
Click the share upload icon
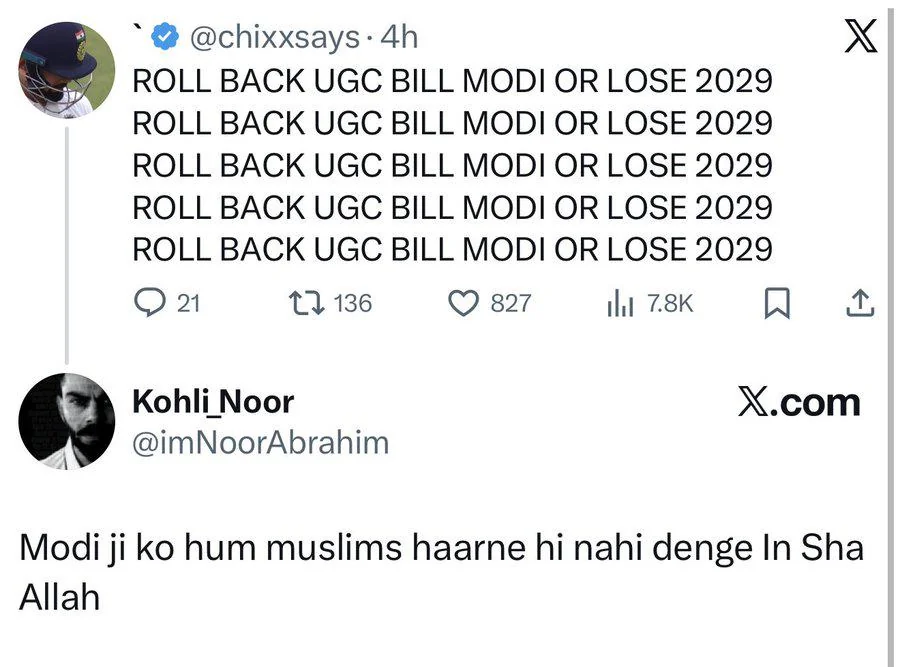(860, 302)
